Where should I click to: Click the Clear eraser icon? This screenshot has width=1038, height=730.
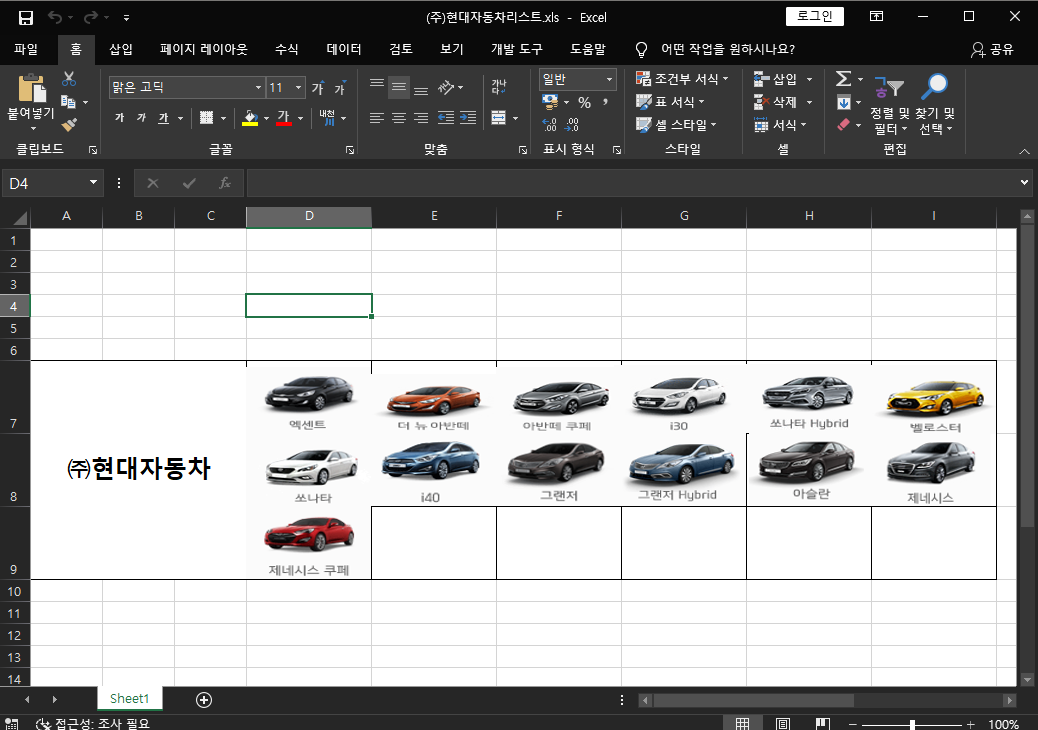[x=843, y=124]
